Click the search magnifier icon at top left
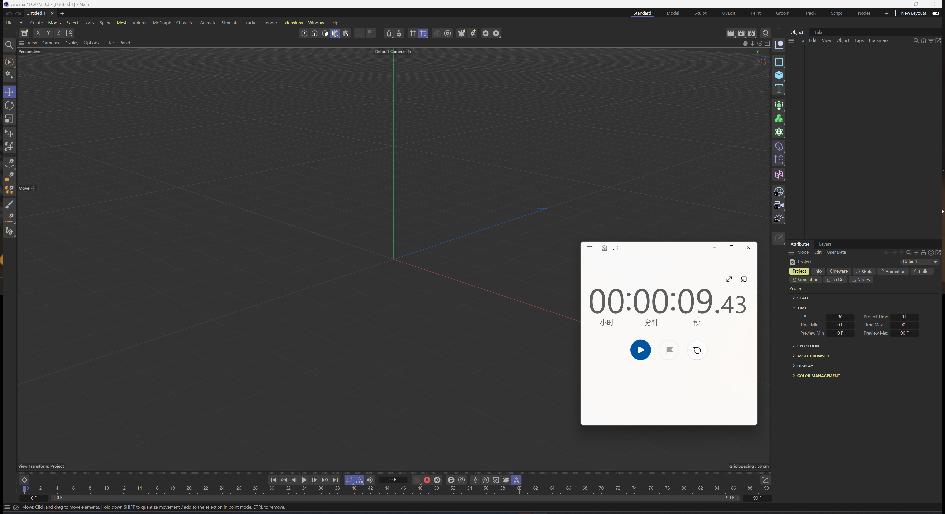Screen dimensions: 945x514 pyautogui.click(x=9, y=45)
